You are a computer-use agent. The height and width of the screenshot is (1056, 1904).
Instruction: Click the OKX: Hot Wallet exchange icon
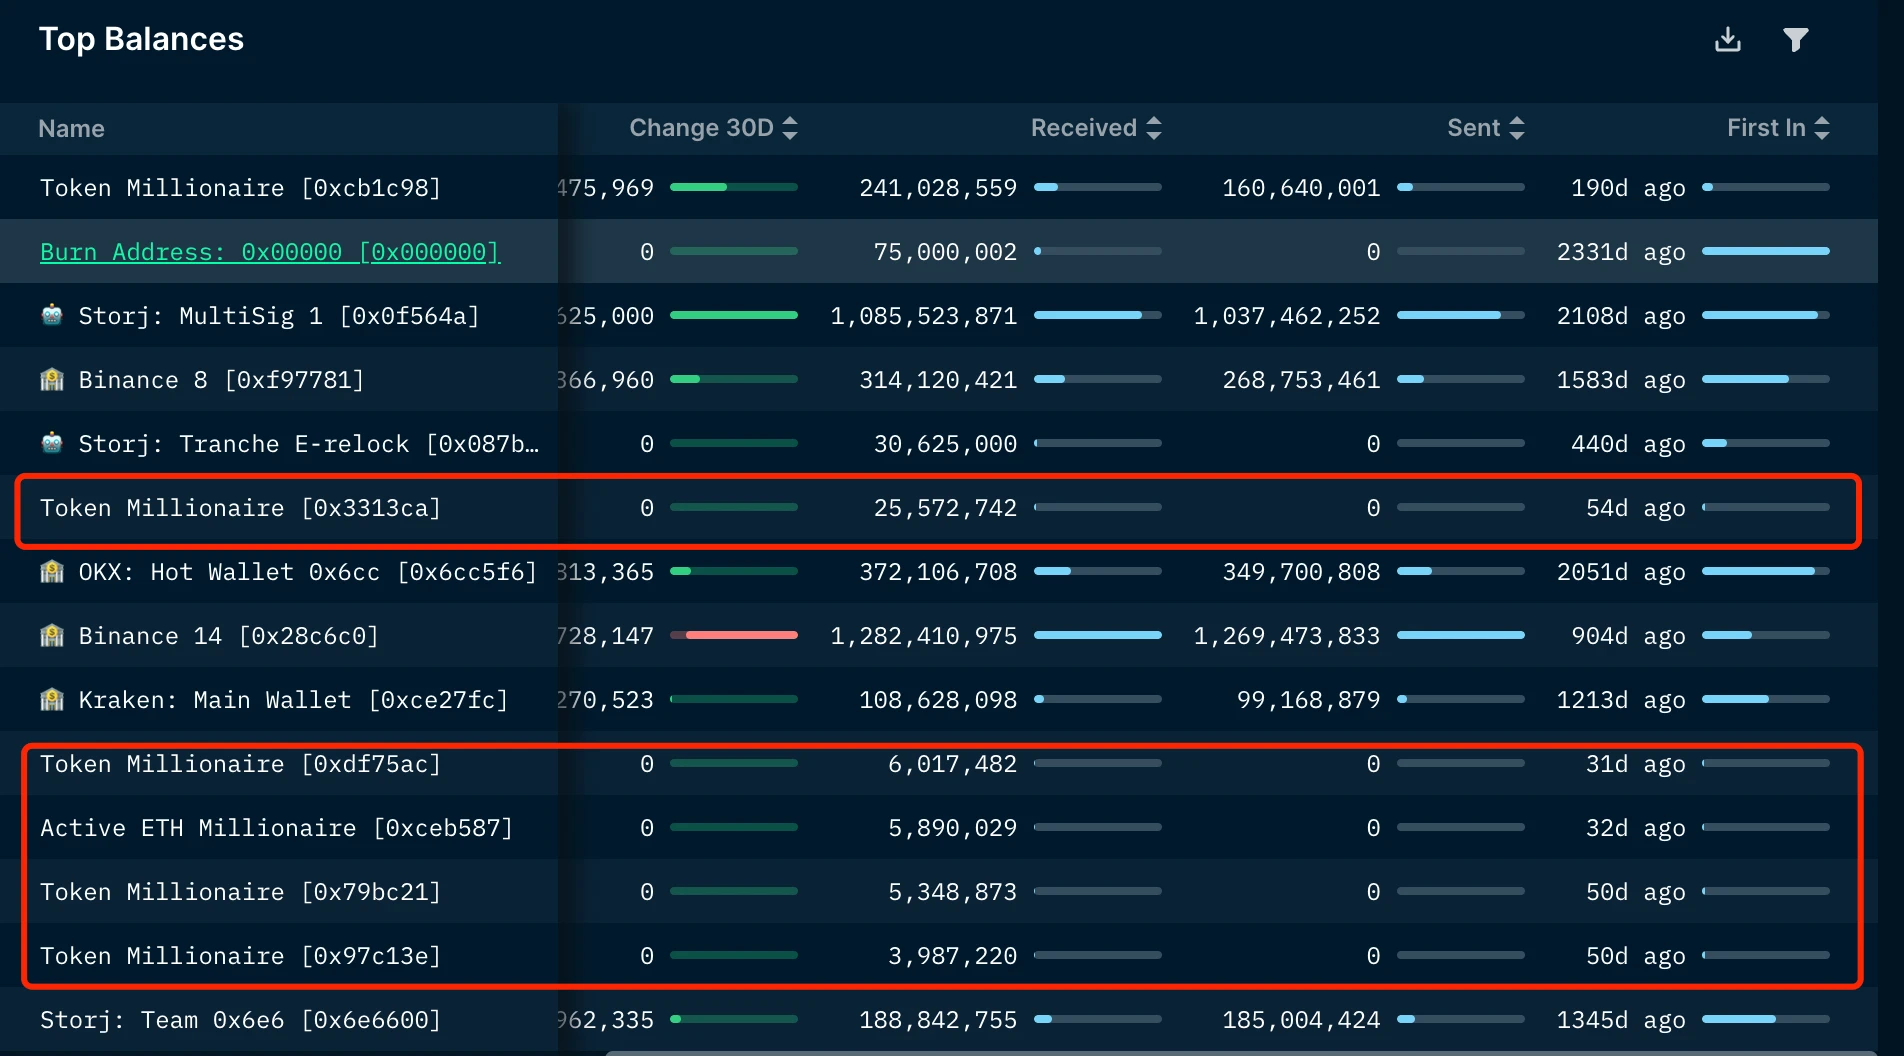(53, 571)
